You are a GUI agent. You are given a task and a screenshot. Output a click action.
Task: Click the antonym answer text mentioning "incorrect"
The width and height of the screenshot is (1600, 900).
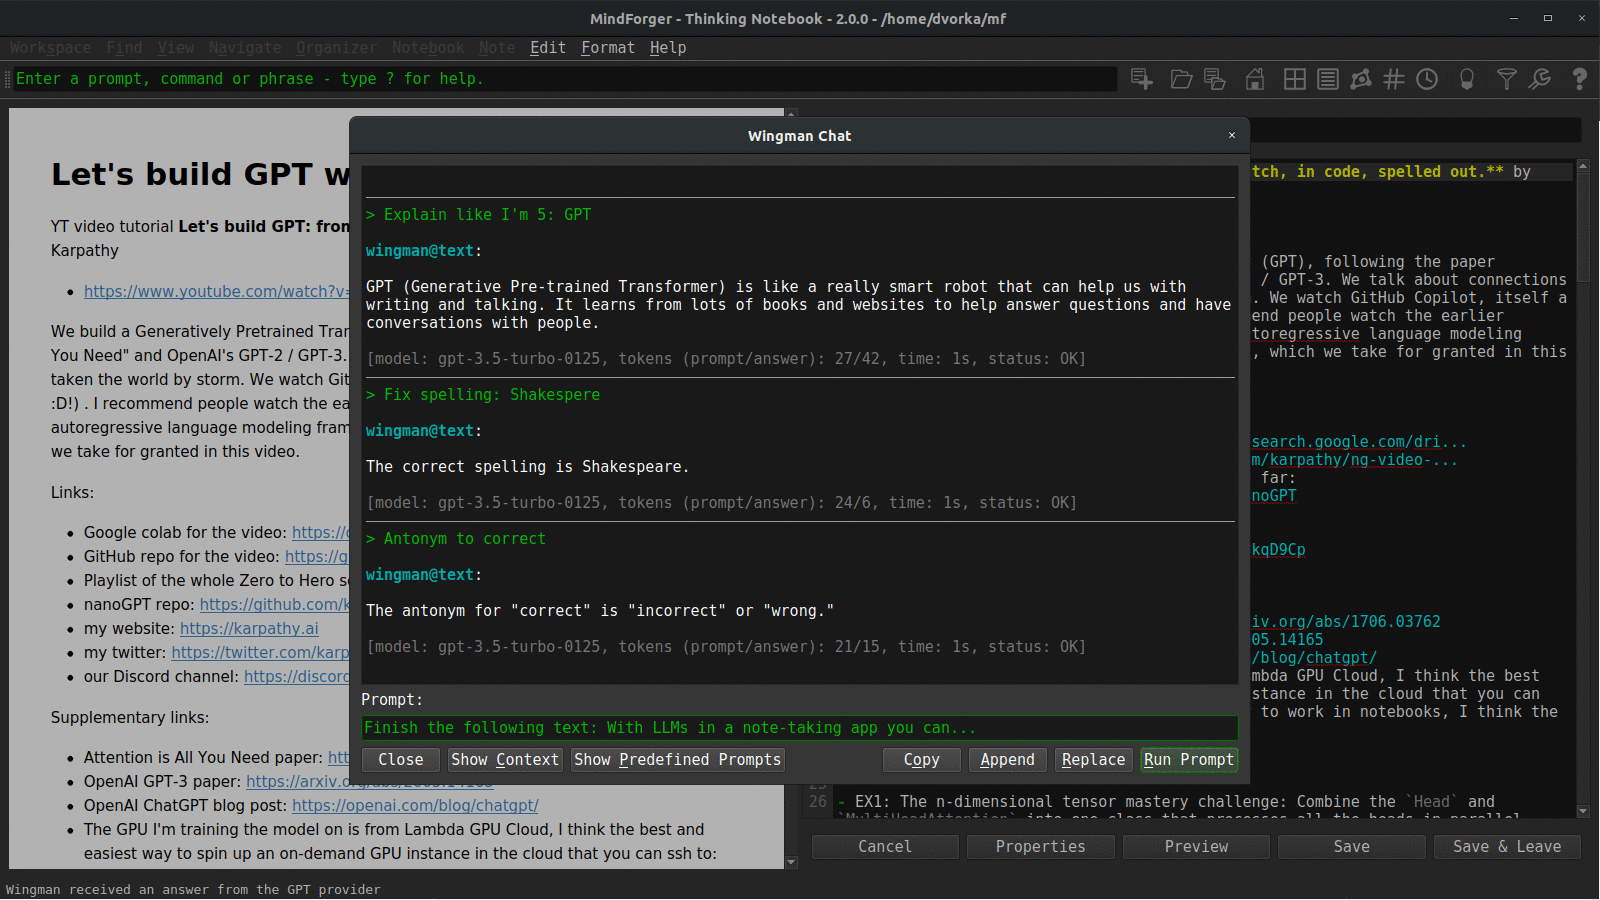pyautogui.click(x=600, y=611)
